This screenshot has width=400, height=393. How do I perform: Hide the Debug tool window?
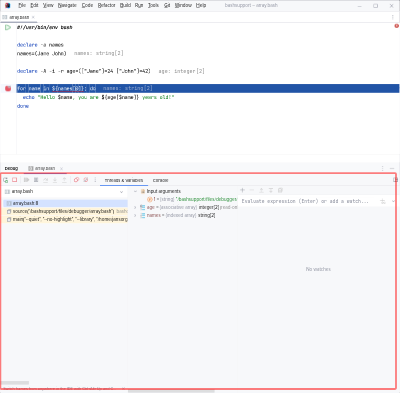pyautogui.click(x=392, y=168)
